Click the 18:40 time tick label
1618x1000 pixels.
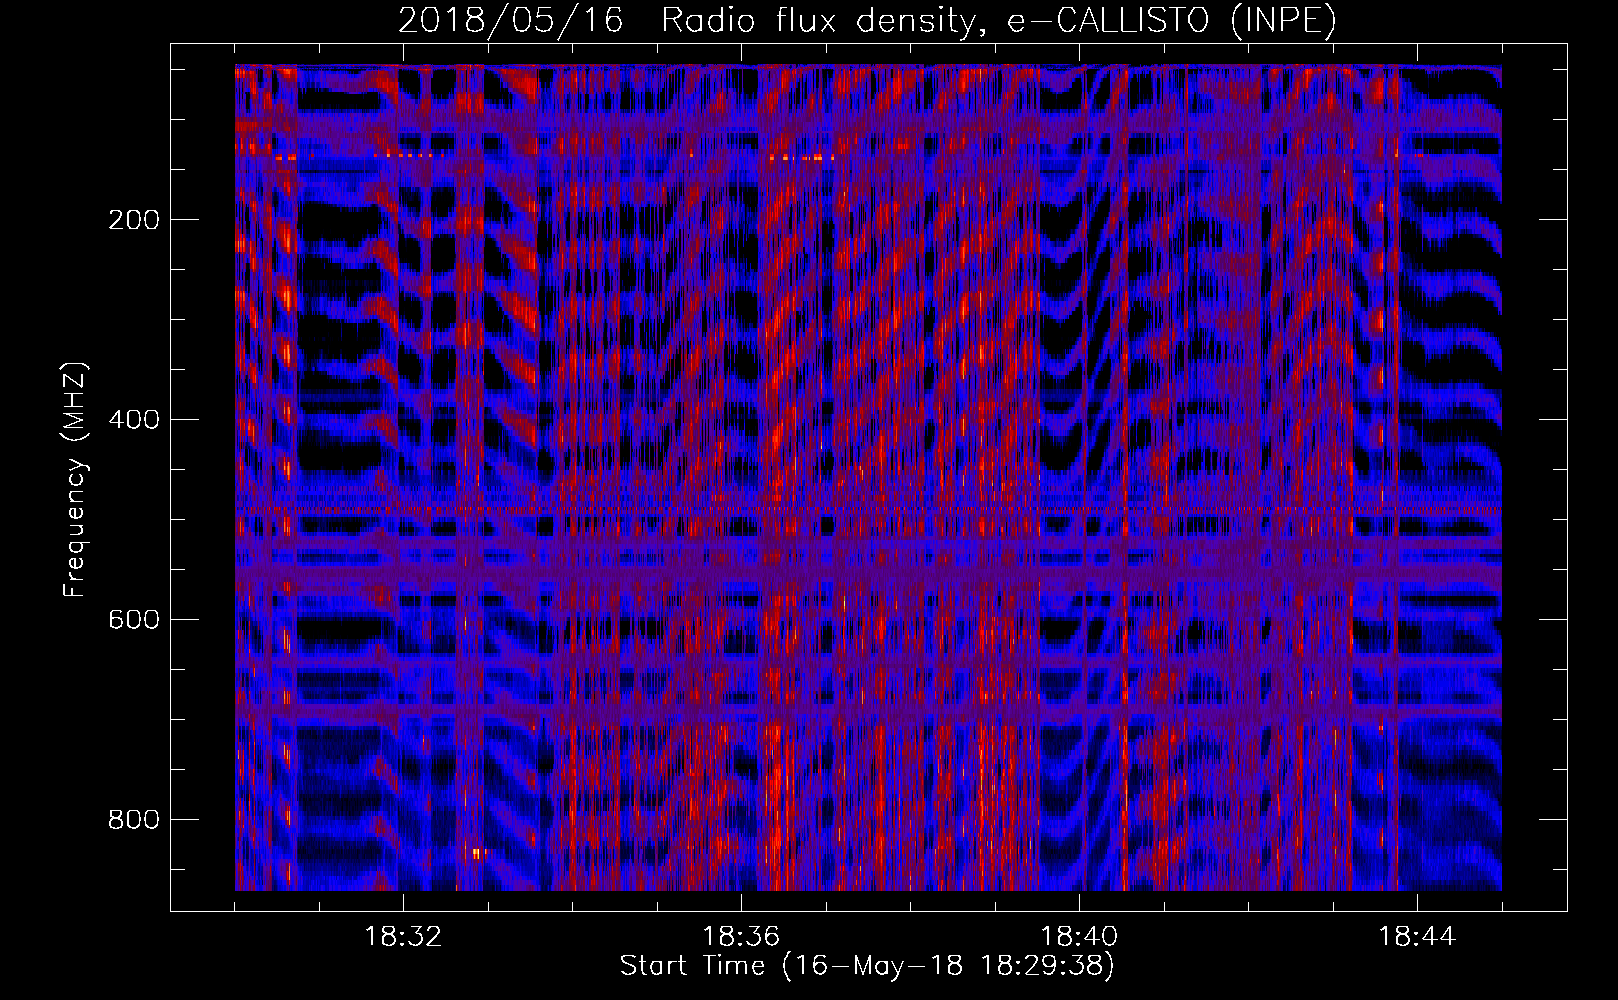1079,937
